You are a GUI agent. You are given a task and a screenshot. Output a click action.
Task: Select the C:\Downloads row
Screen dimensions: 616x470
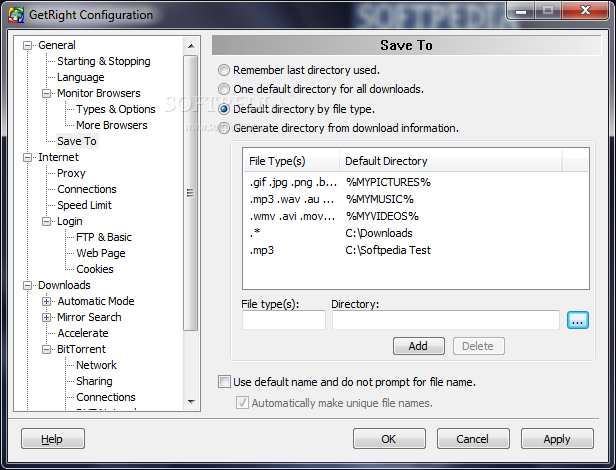click(x=416, y=233)
